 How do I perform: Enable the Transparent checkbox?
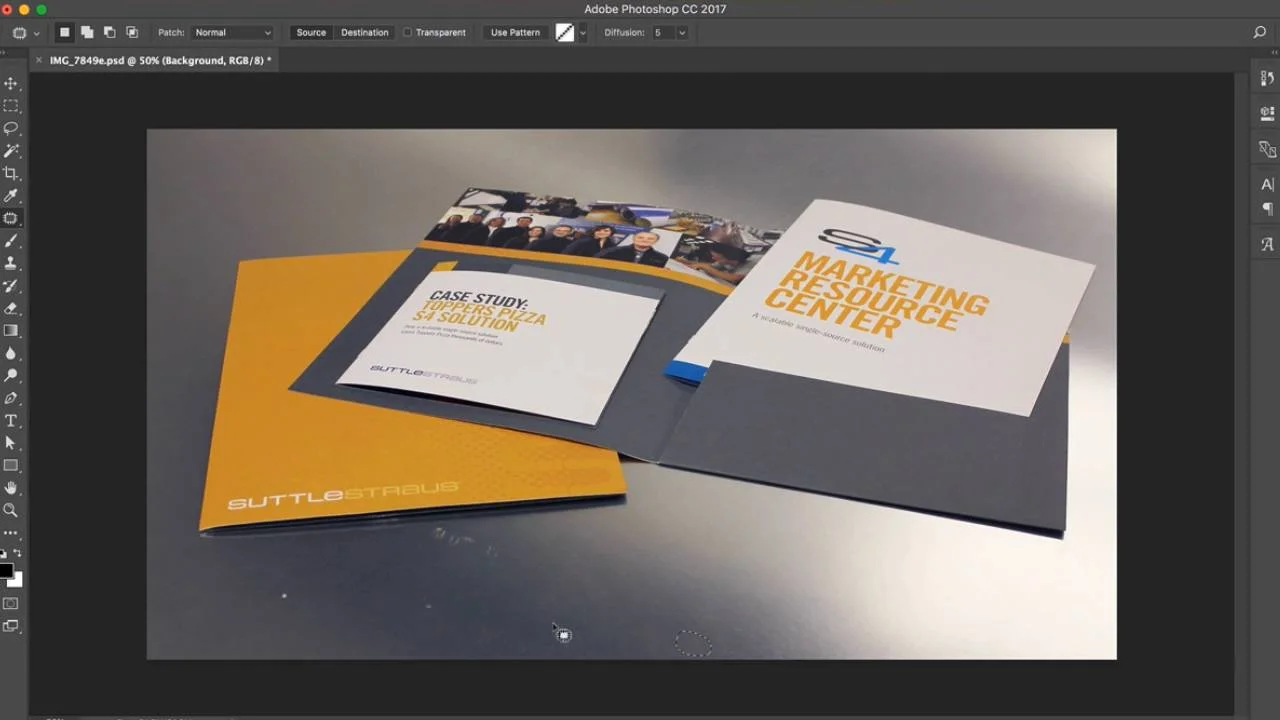[408, 33]
